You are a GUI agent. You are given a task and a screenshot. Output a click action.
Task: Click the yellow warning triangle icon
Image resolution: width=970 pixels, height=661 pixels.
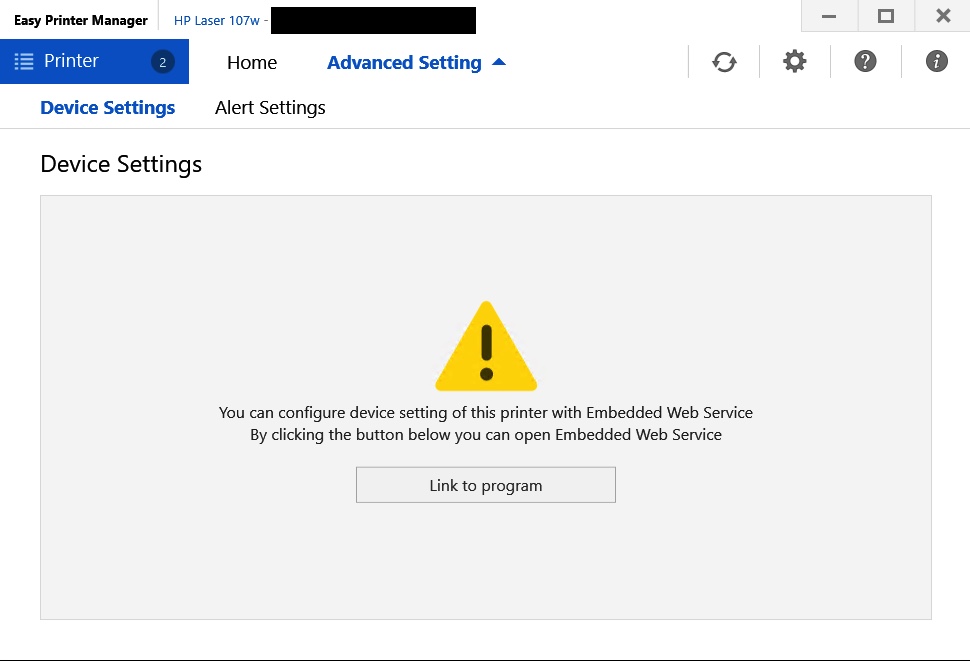tap(486, 346)
